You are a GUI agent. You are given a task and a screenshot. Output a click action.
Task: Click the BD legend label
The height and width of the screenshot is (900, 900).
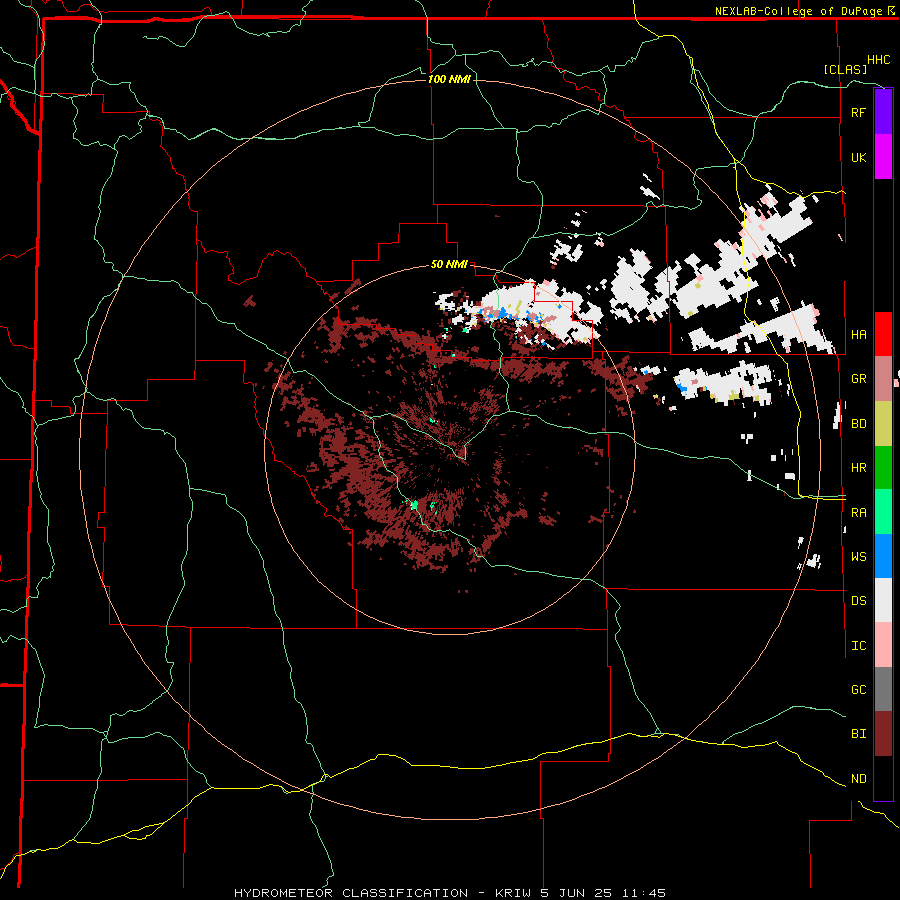(x=858, y=424)
